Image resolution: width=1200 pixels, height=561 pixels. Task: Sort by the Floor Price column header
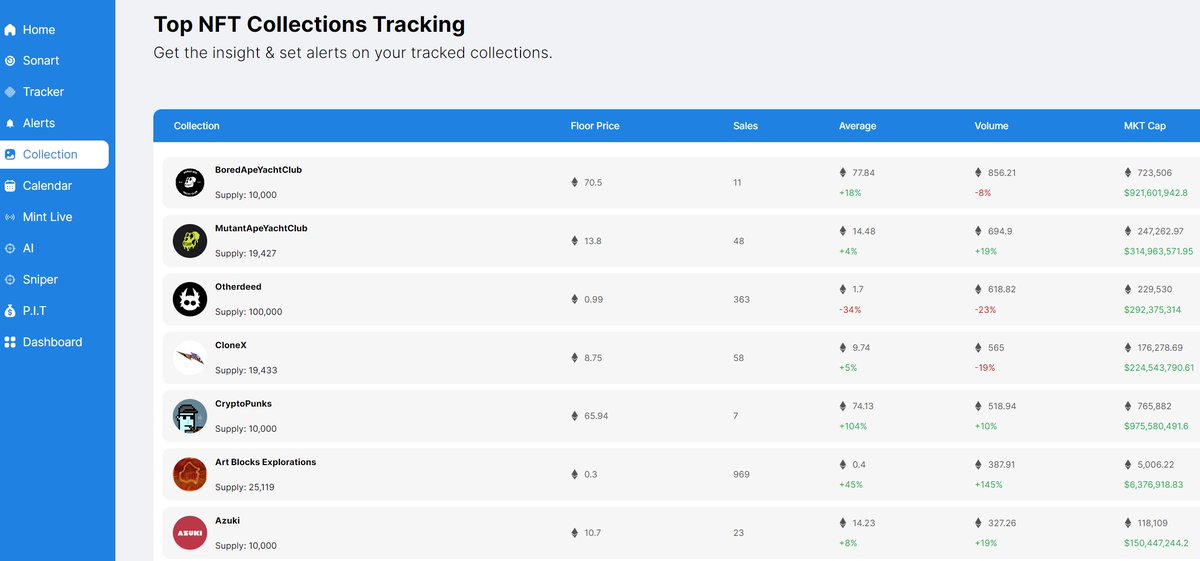(595, 126)
